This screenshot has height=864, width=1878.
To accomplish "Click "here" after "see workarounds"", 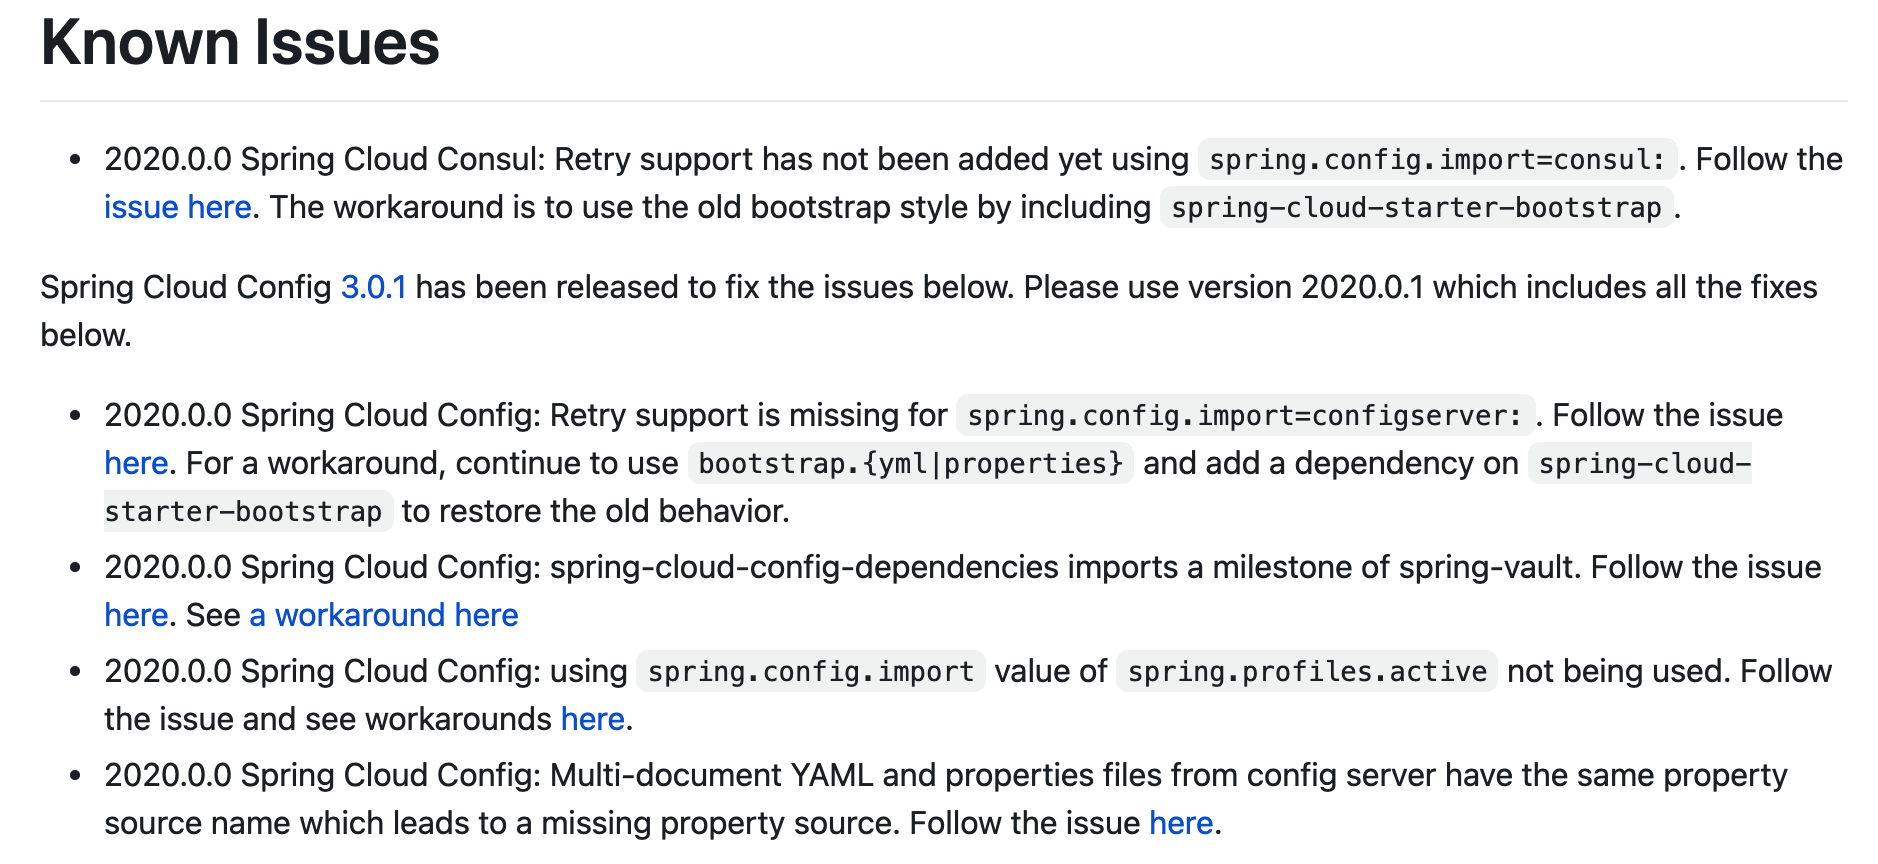I will pyautogui.click(x=592, y=719).
